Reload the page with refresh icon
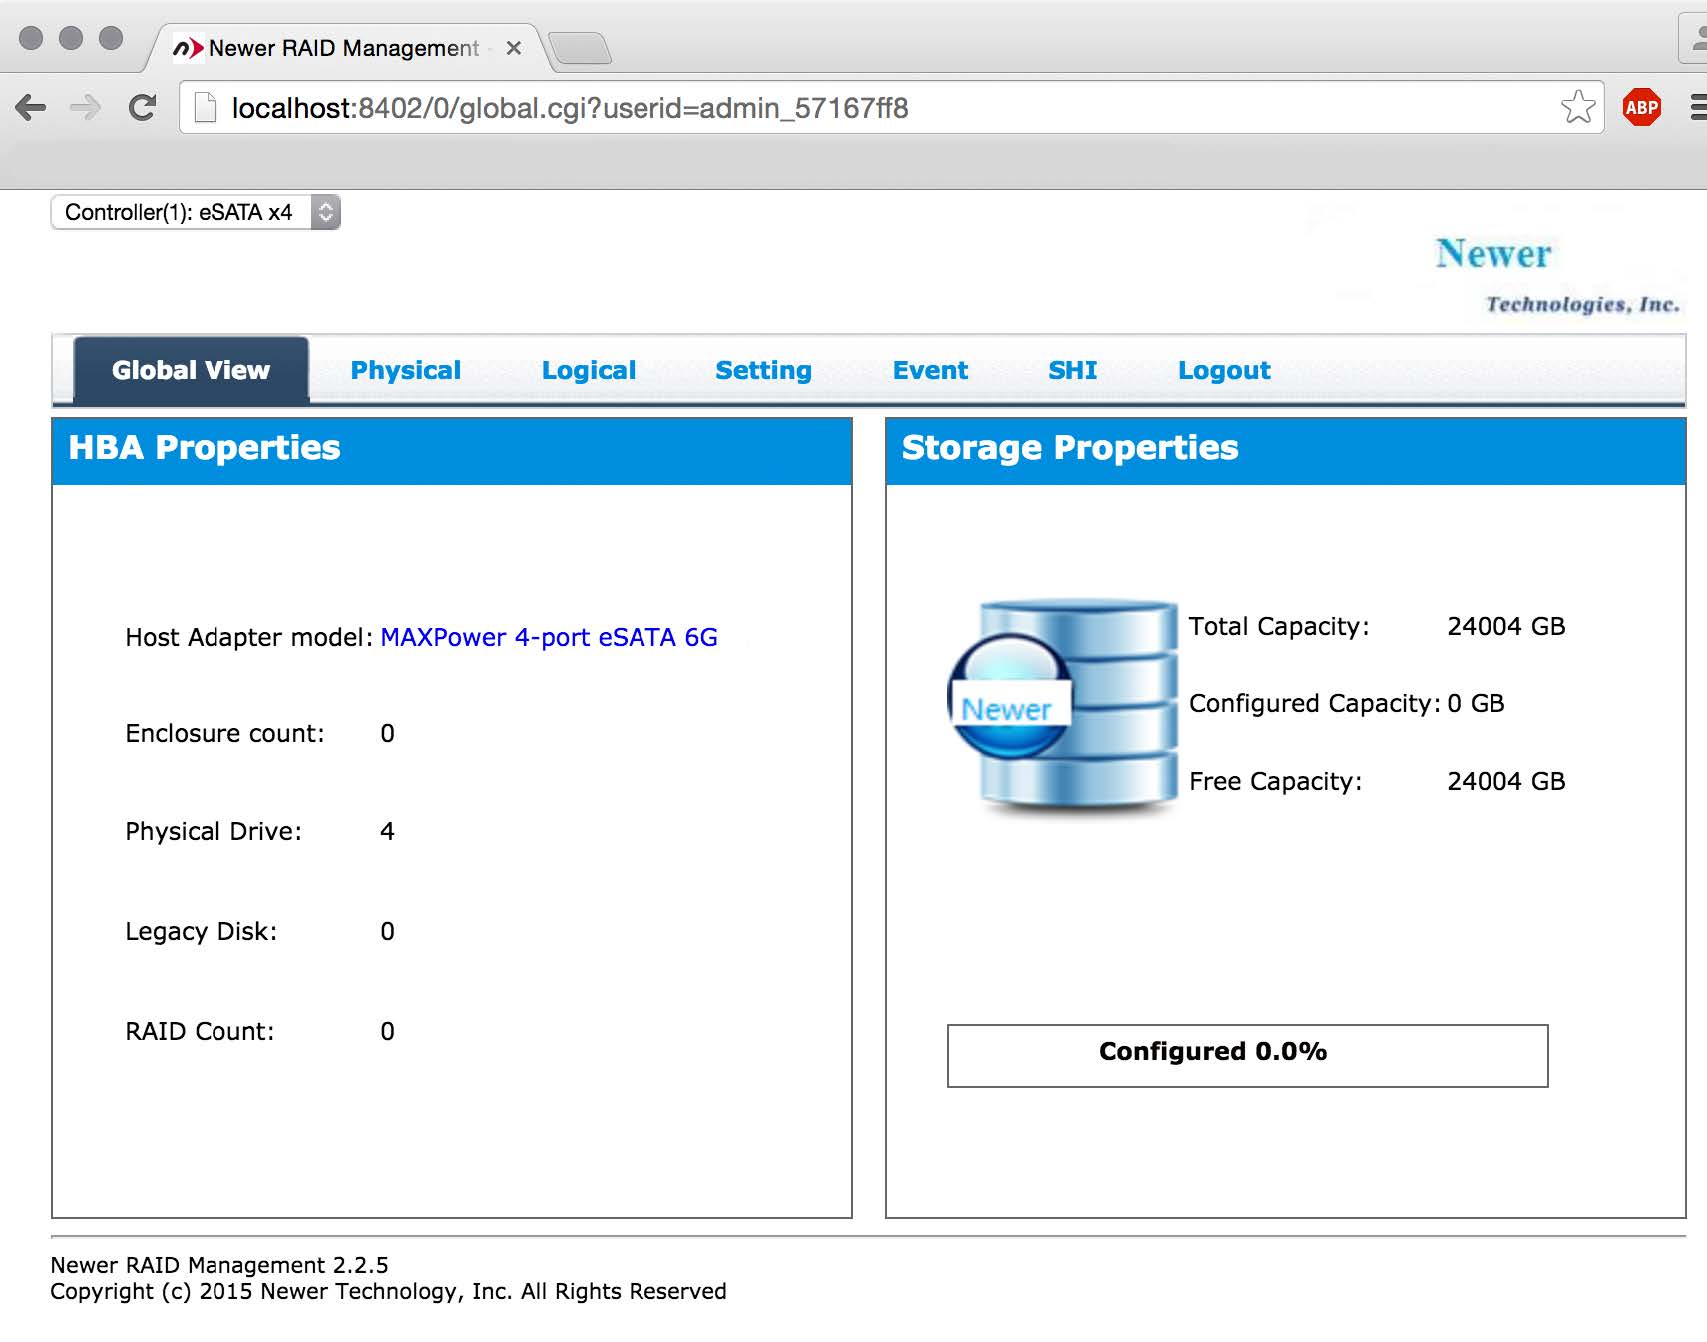The width and height of the screenshot is (1707, 1342). point(140,106)
